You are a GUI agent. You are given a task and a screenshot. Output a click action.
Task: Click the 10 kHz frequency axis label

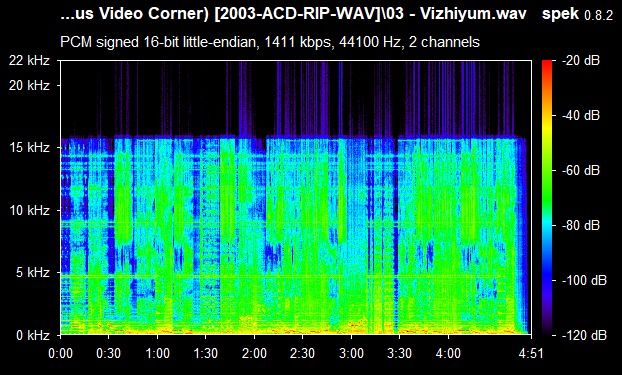coord(29,210)
